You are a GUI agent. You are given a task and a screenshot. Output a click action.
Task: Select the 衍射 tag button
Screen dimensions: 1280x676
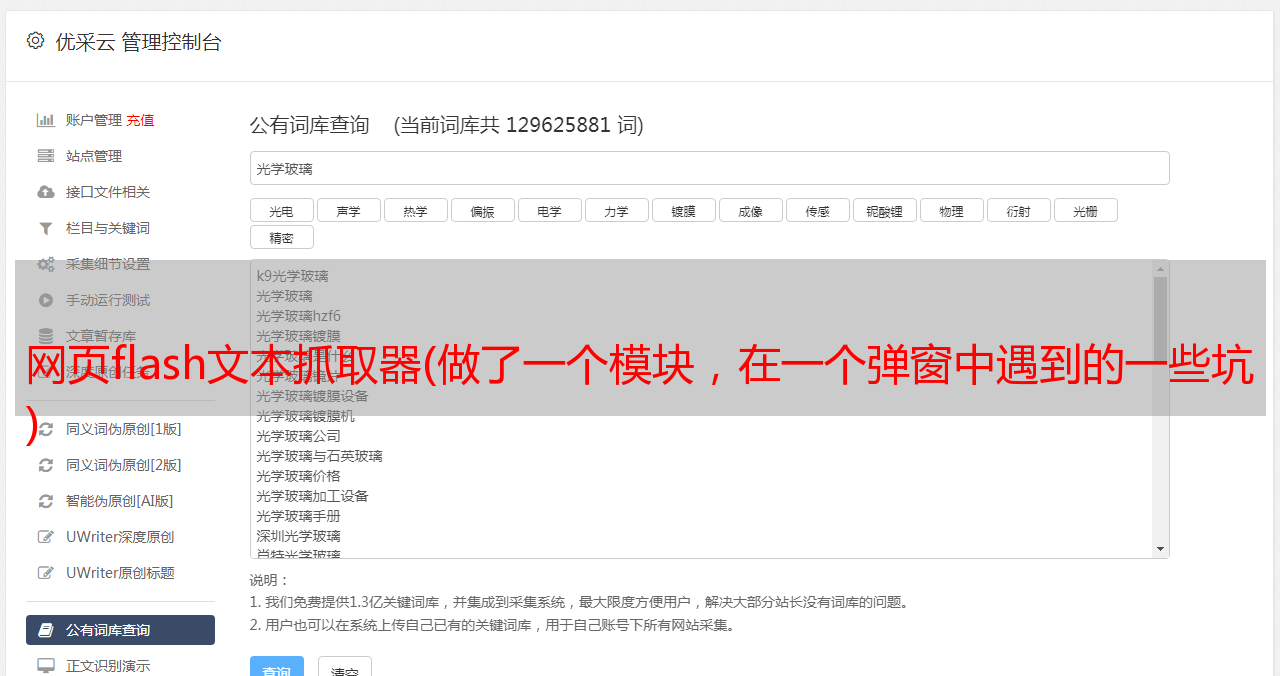click(x=1019, y=210)
